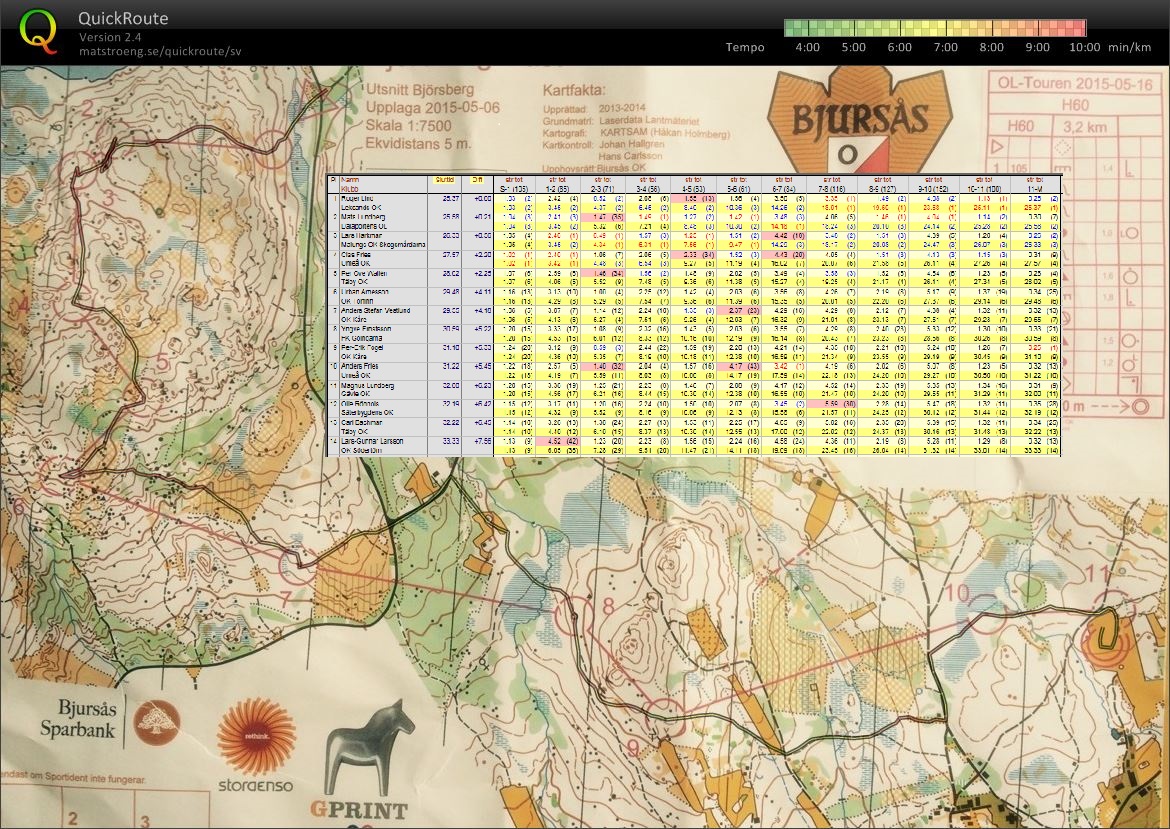
Task: Click the Namn column header in results table
Action: (x=350, y=180)
